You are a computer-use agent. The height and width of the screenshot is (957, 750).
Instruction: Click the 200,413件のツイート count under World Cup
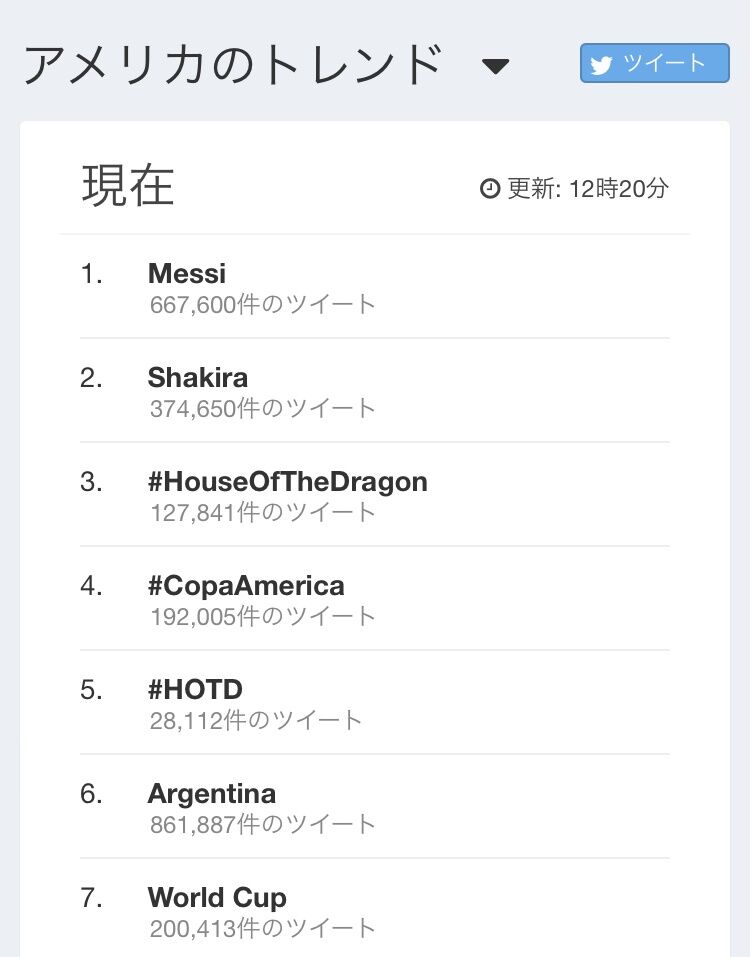coord(263,928)
